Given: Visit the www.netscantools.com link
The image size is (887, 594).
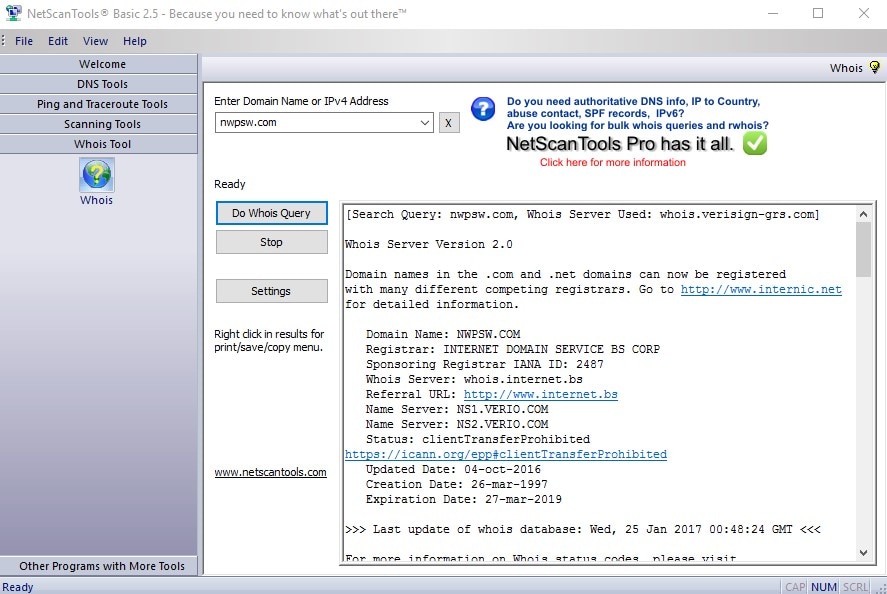Looking at the screenshot, I should 270,472.
